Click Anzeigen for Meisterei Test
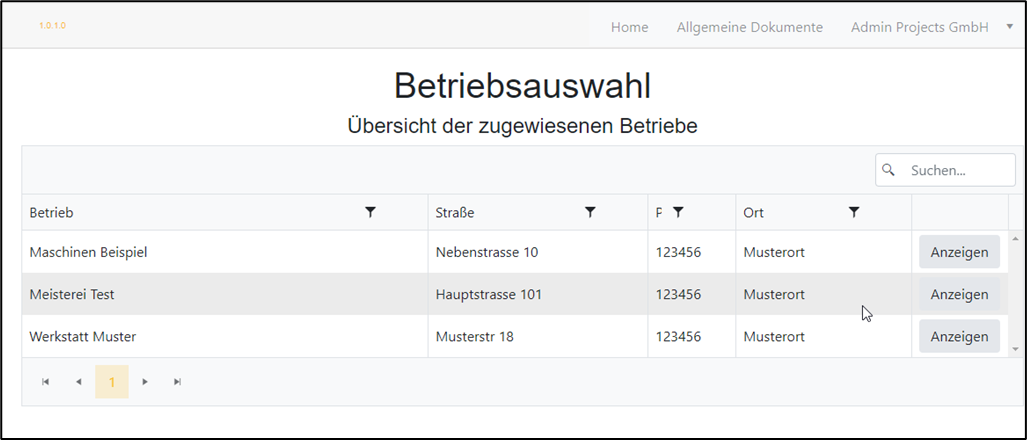This screenshot has height=440, width=1027. point(958,294)
